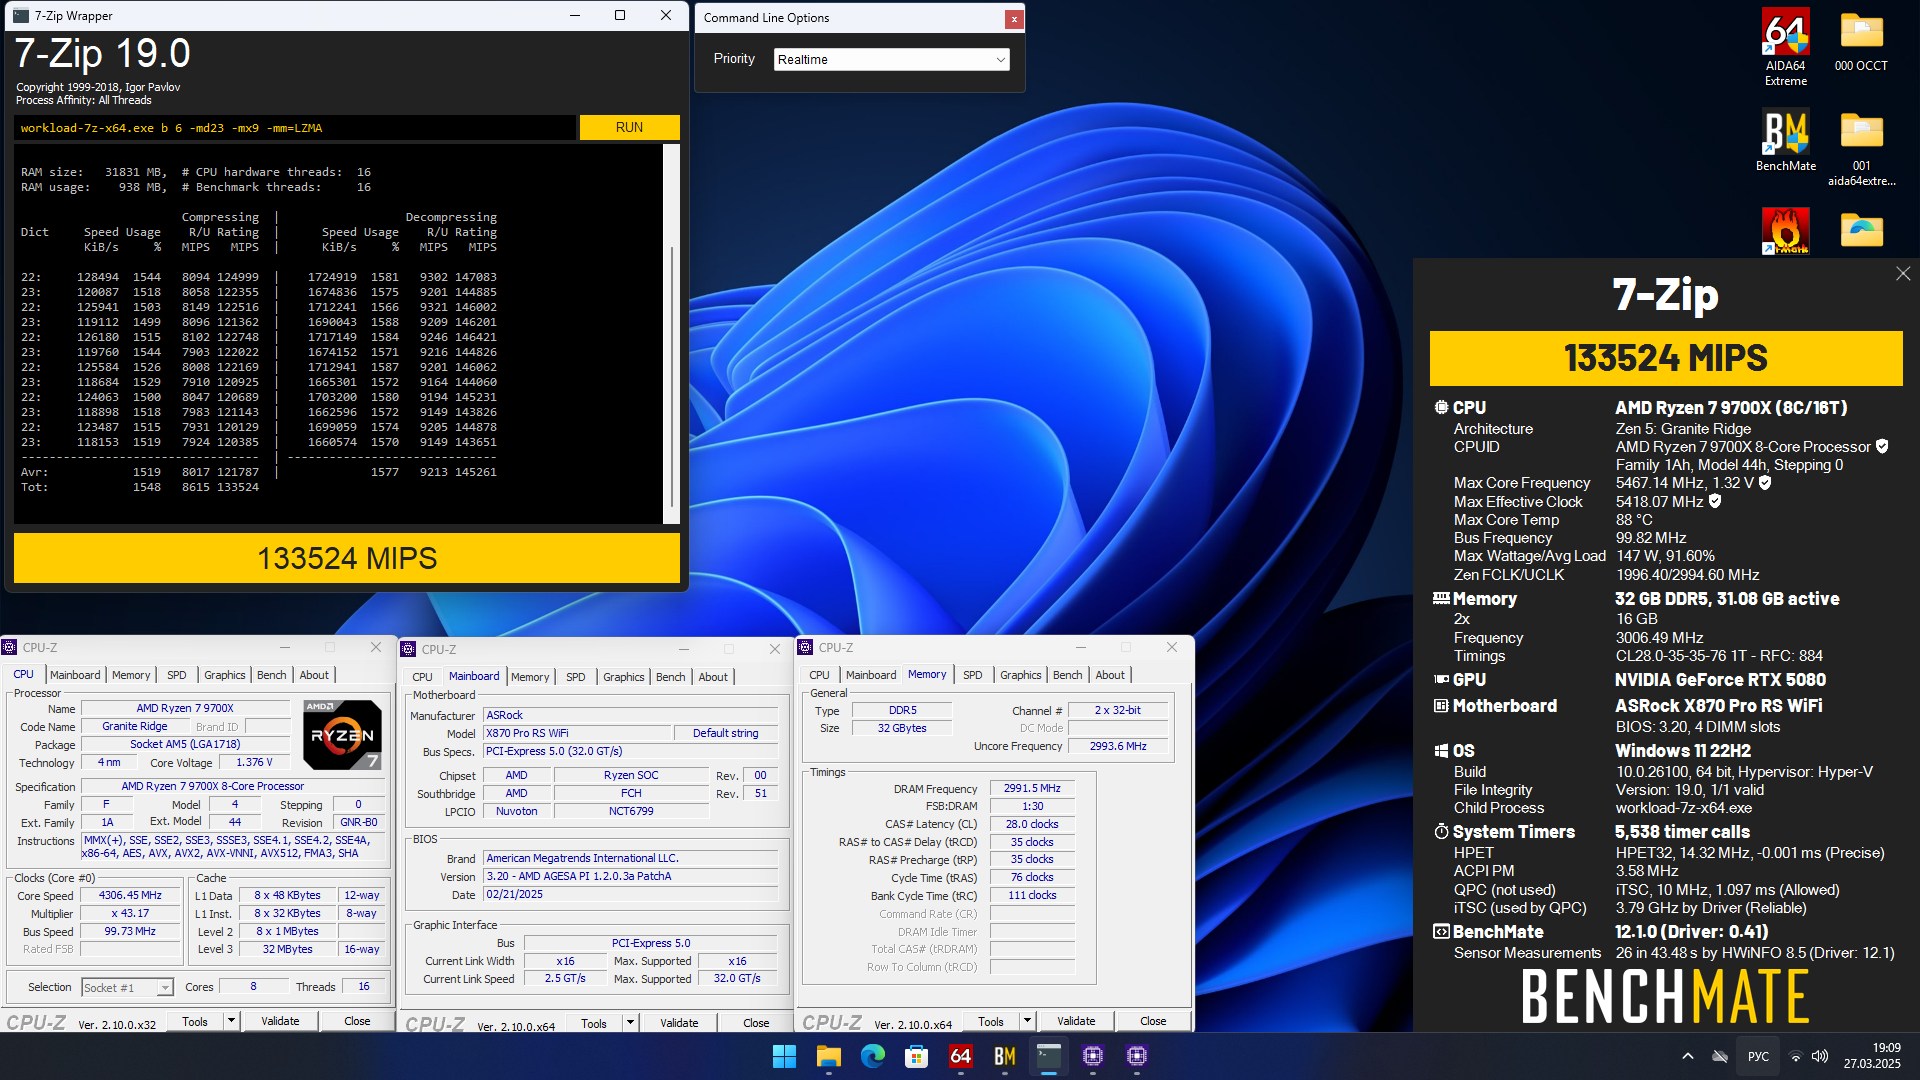The height and width of the screenshot is (1080, 1920).
Task: Click Uncore Frequency 2993.6 MHz value
Action: (1118, 746)
